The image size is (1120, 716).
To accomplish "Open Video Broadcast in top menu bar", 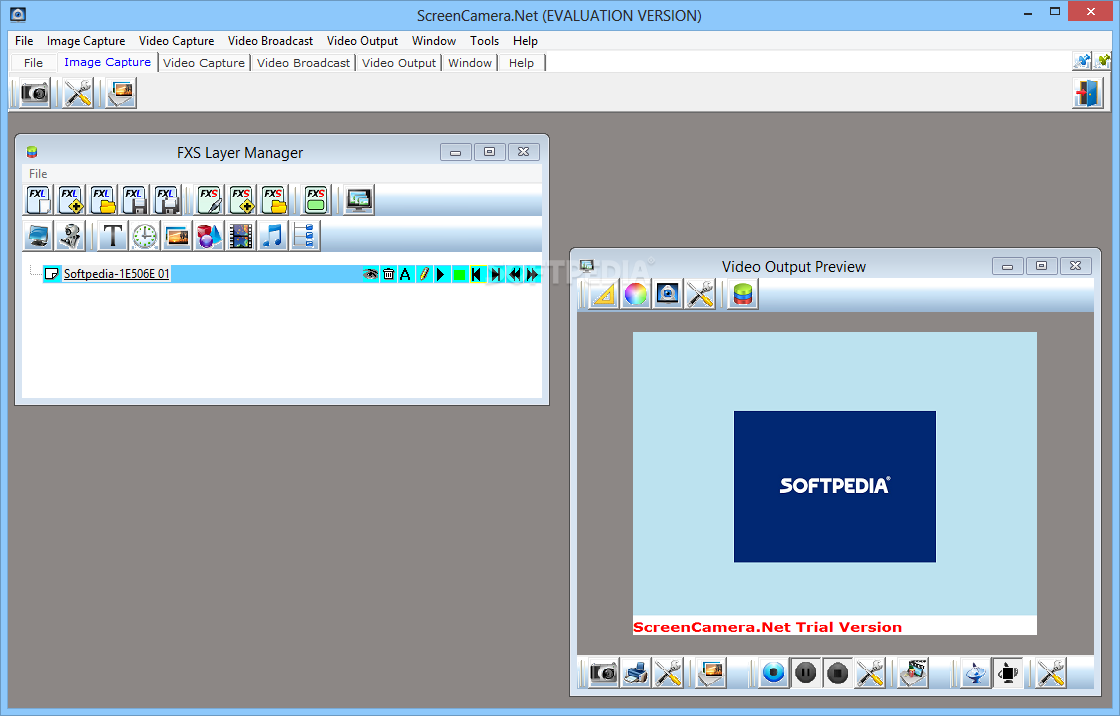I will (270, 41).
